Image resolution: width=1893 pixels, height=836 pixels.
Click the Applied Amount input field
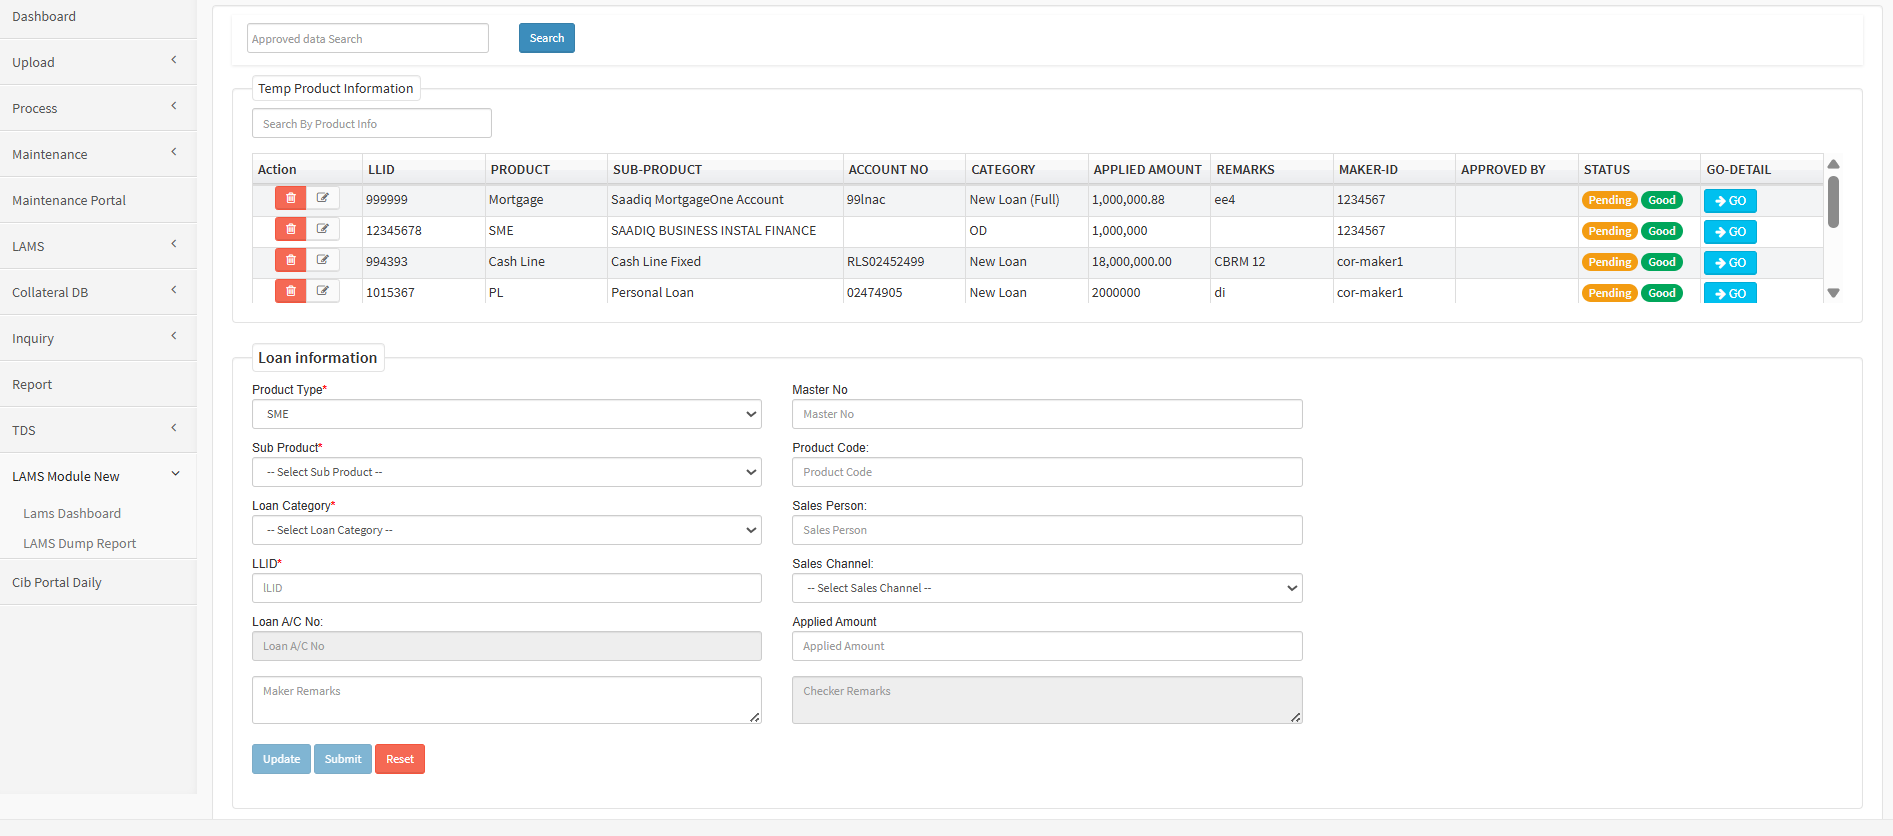(x=1046, y=646)
